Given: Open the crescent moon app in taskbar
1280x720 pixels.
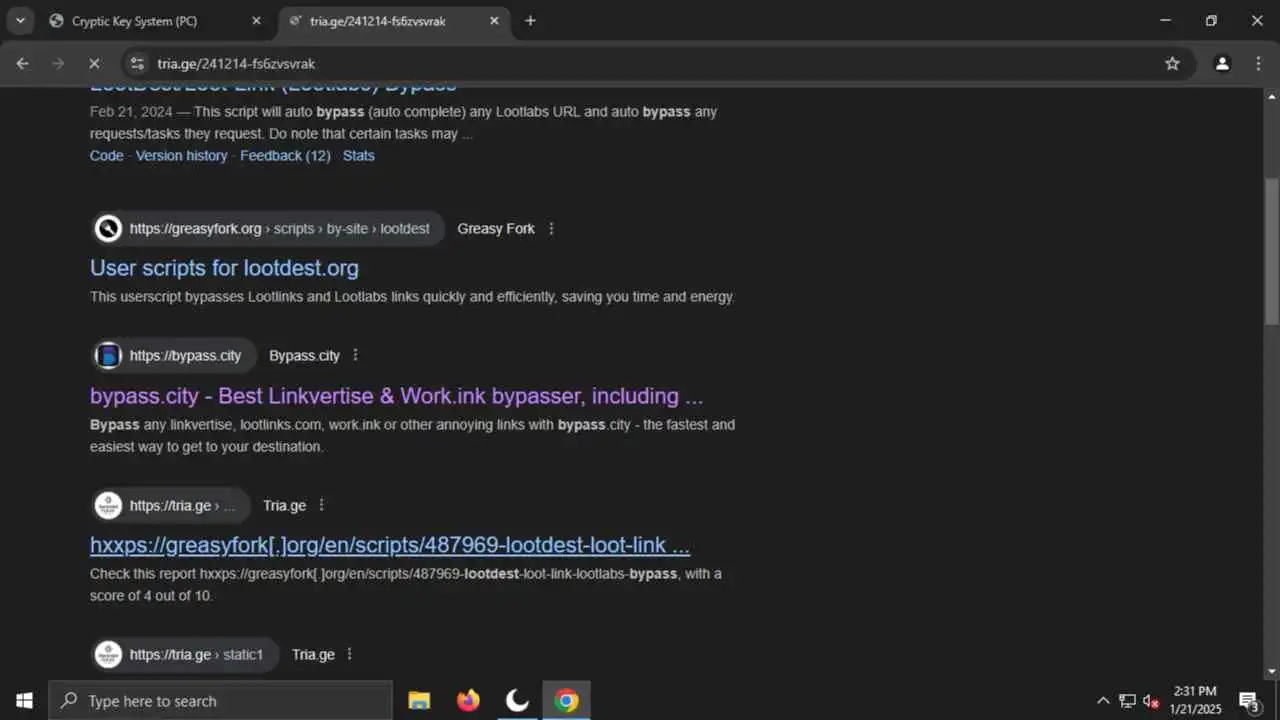Looking at the screenshot, I should click(x=517, y=701).
